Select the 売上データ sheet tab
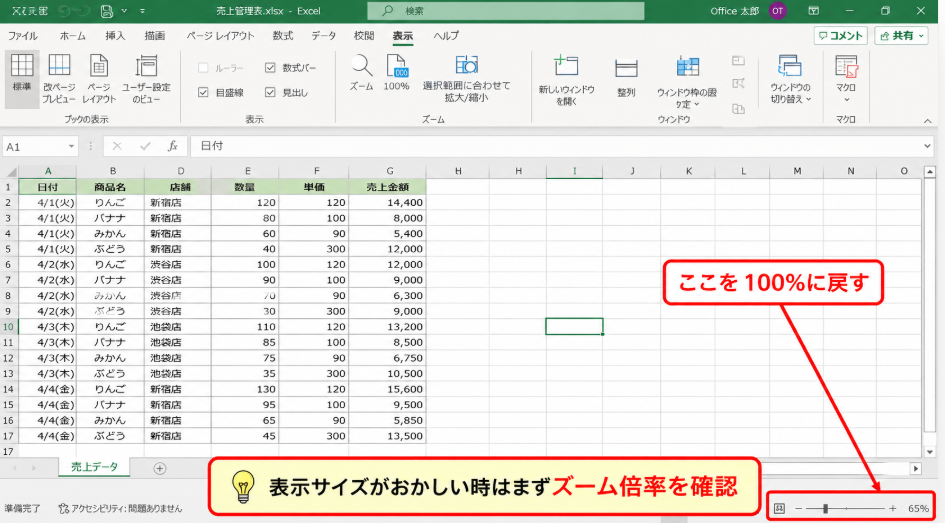Viewport: 945px width, 523px height. point(94,467)
